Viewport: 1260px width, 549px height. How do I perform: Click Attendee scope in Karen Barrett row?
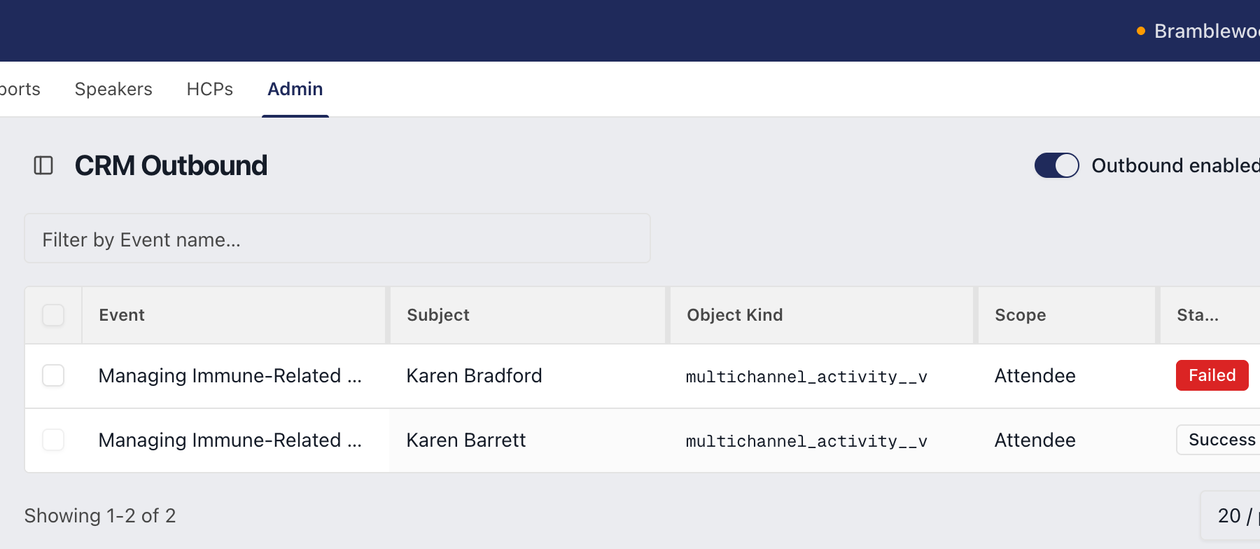pyautogui.click(x=1035, y=440)
